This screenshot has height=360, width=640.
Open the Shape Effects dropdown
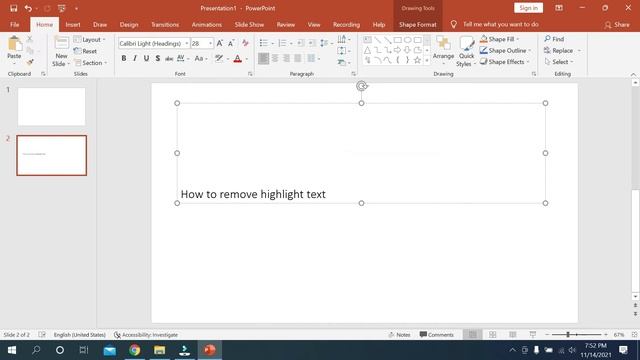point(505,62)
